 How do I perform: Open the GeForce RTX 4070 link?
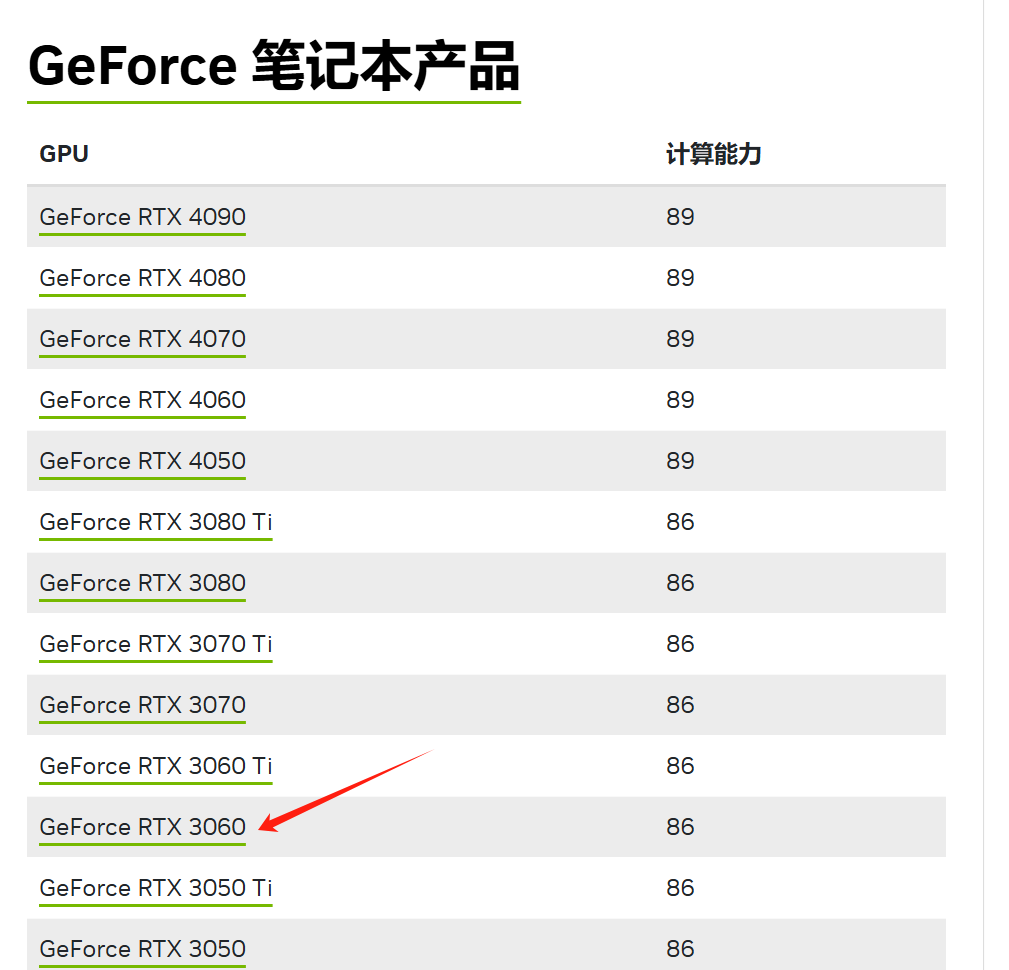point(142,339)
